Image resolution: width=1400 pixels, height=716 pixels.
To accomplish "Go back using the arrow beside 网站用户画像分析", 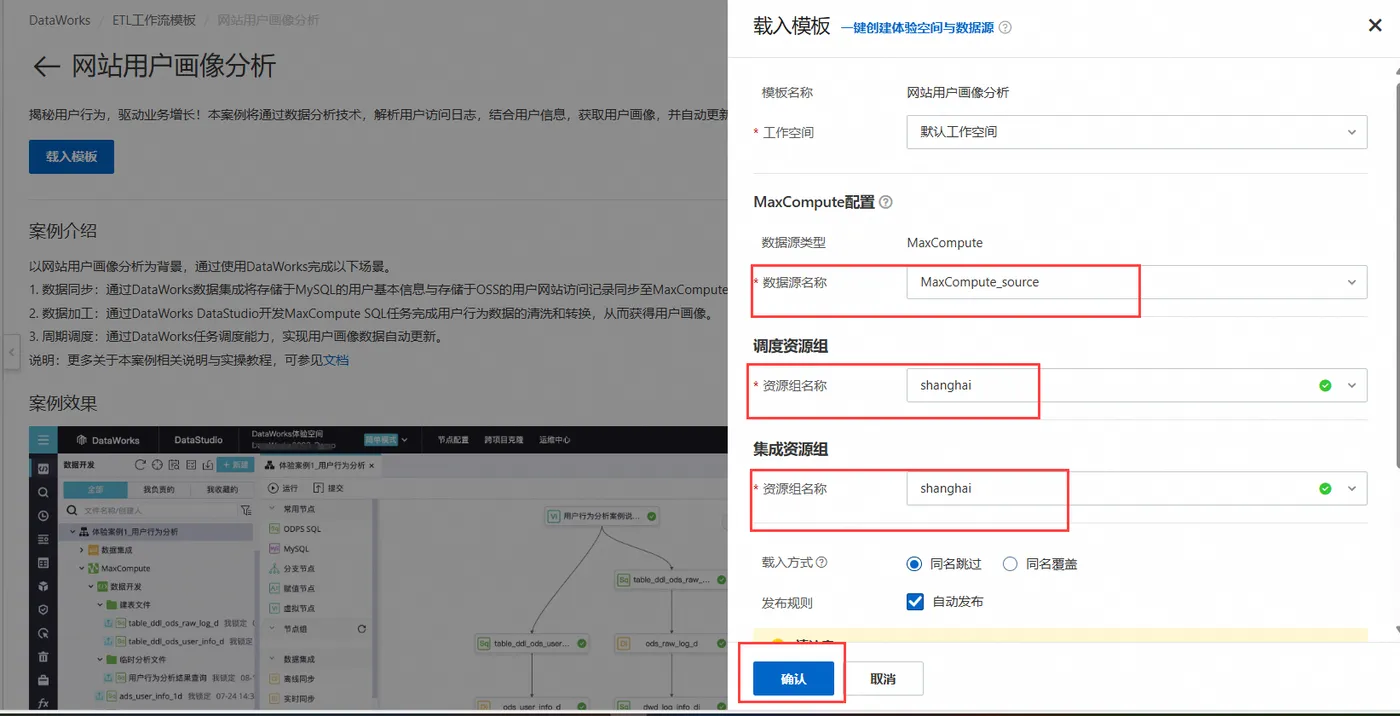I will tap(46, 67).
